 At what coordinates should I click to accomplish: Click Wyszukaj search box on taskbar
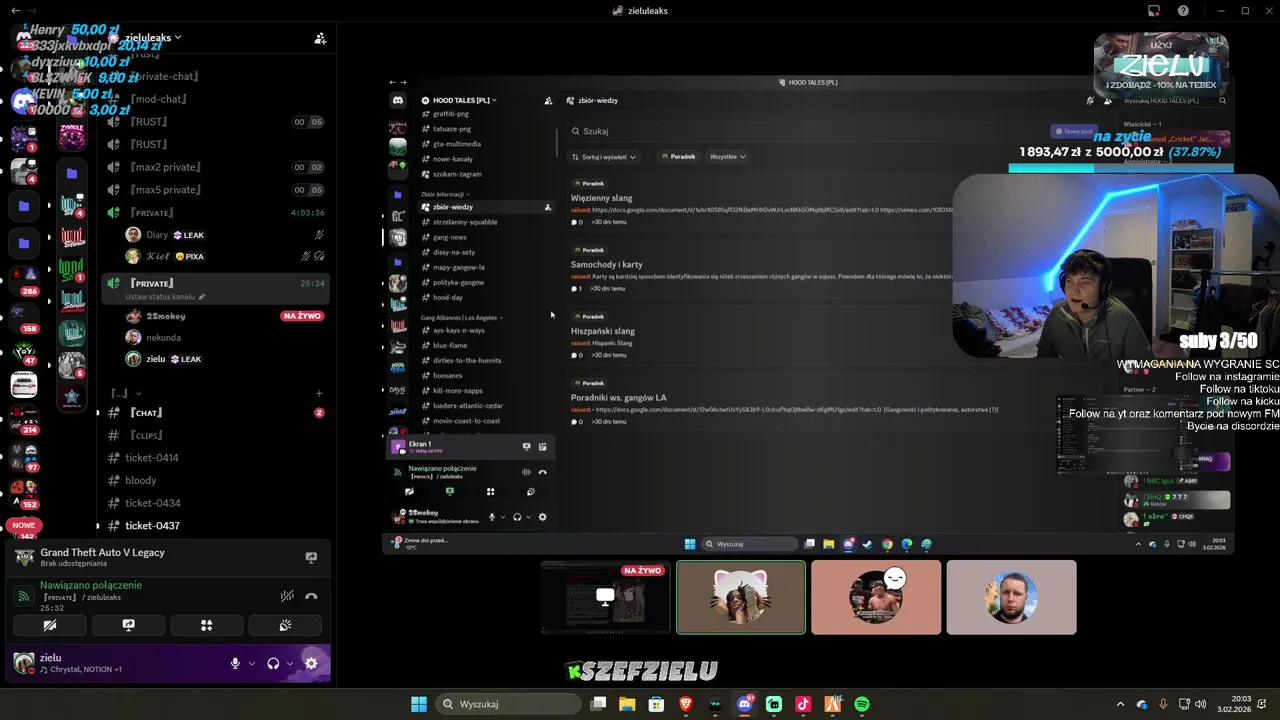click(507, 704)
